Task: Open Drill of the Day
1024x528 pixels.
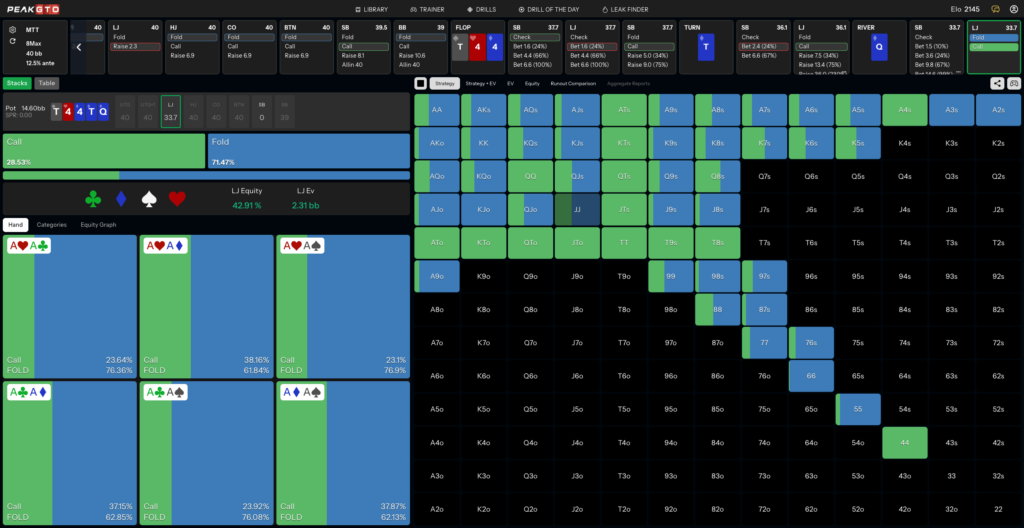Action: coord(549,9)
